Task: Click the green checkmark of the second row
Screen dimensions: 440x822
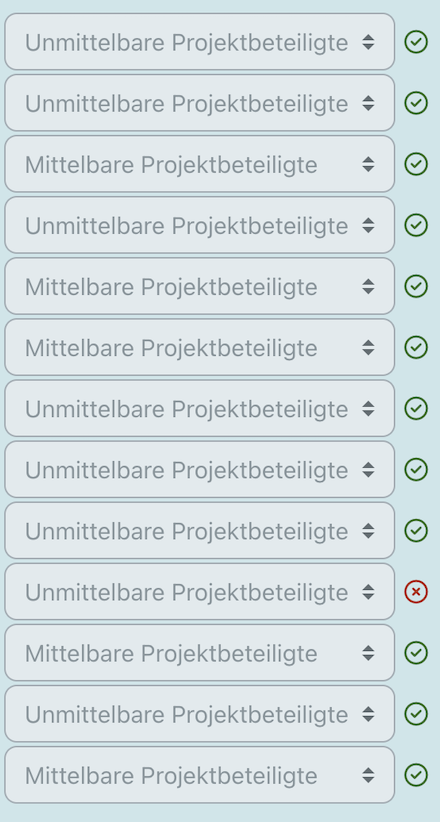Action: [416, 103]
